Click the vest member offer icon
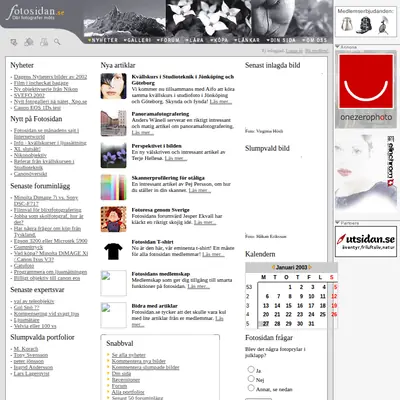400x400 pixels. pyautogui.click(x=347, y=25)
